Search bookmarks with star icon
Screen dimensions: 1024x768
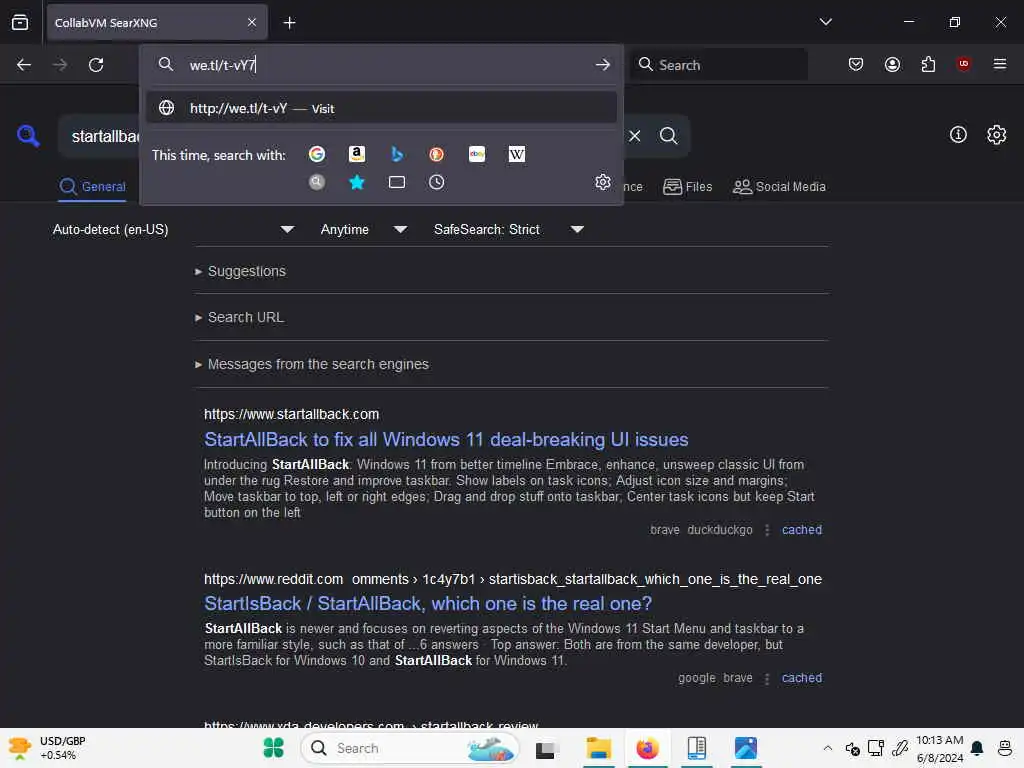point(357,182)
